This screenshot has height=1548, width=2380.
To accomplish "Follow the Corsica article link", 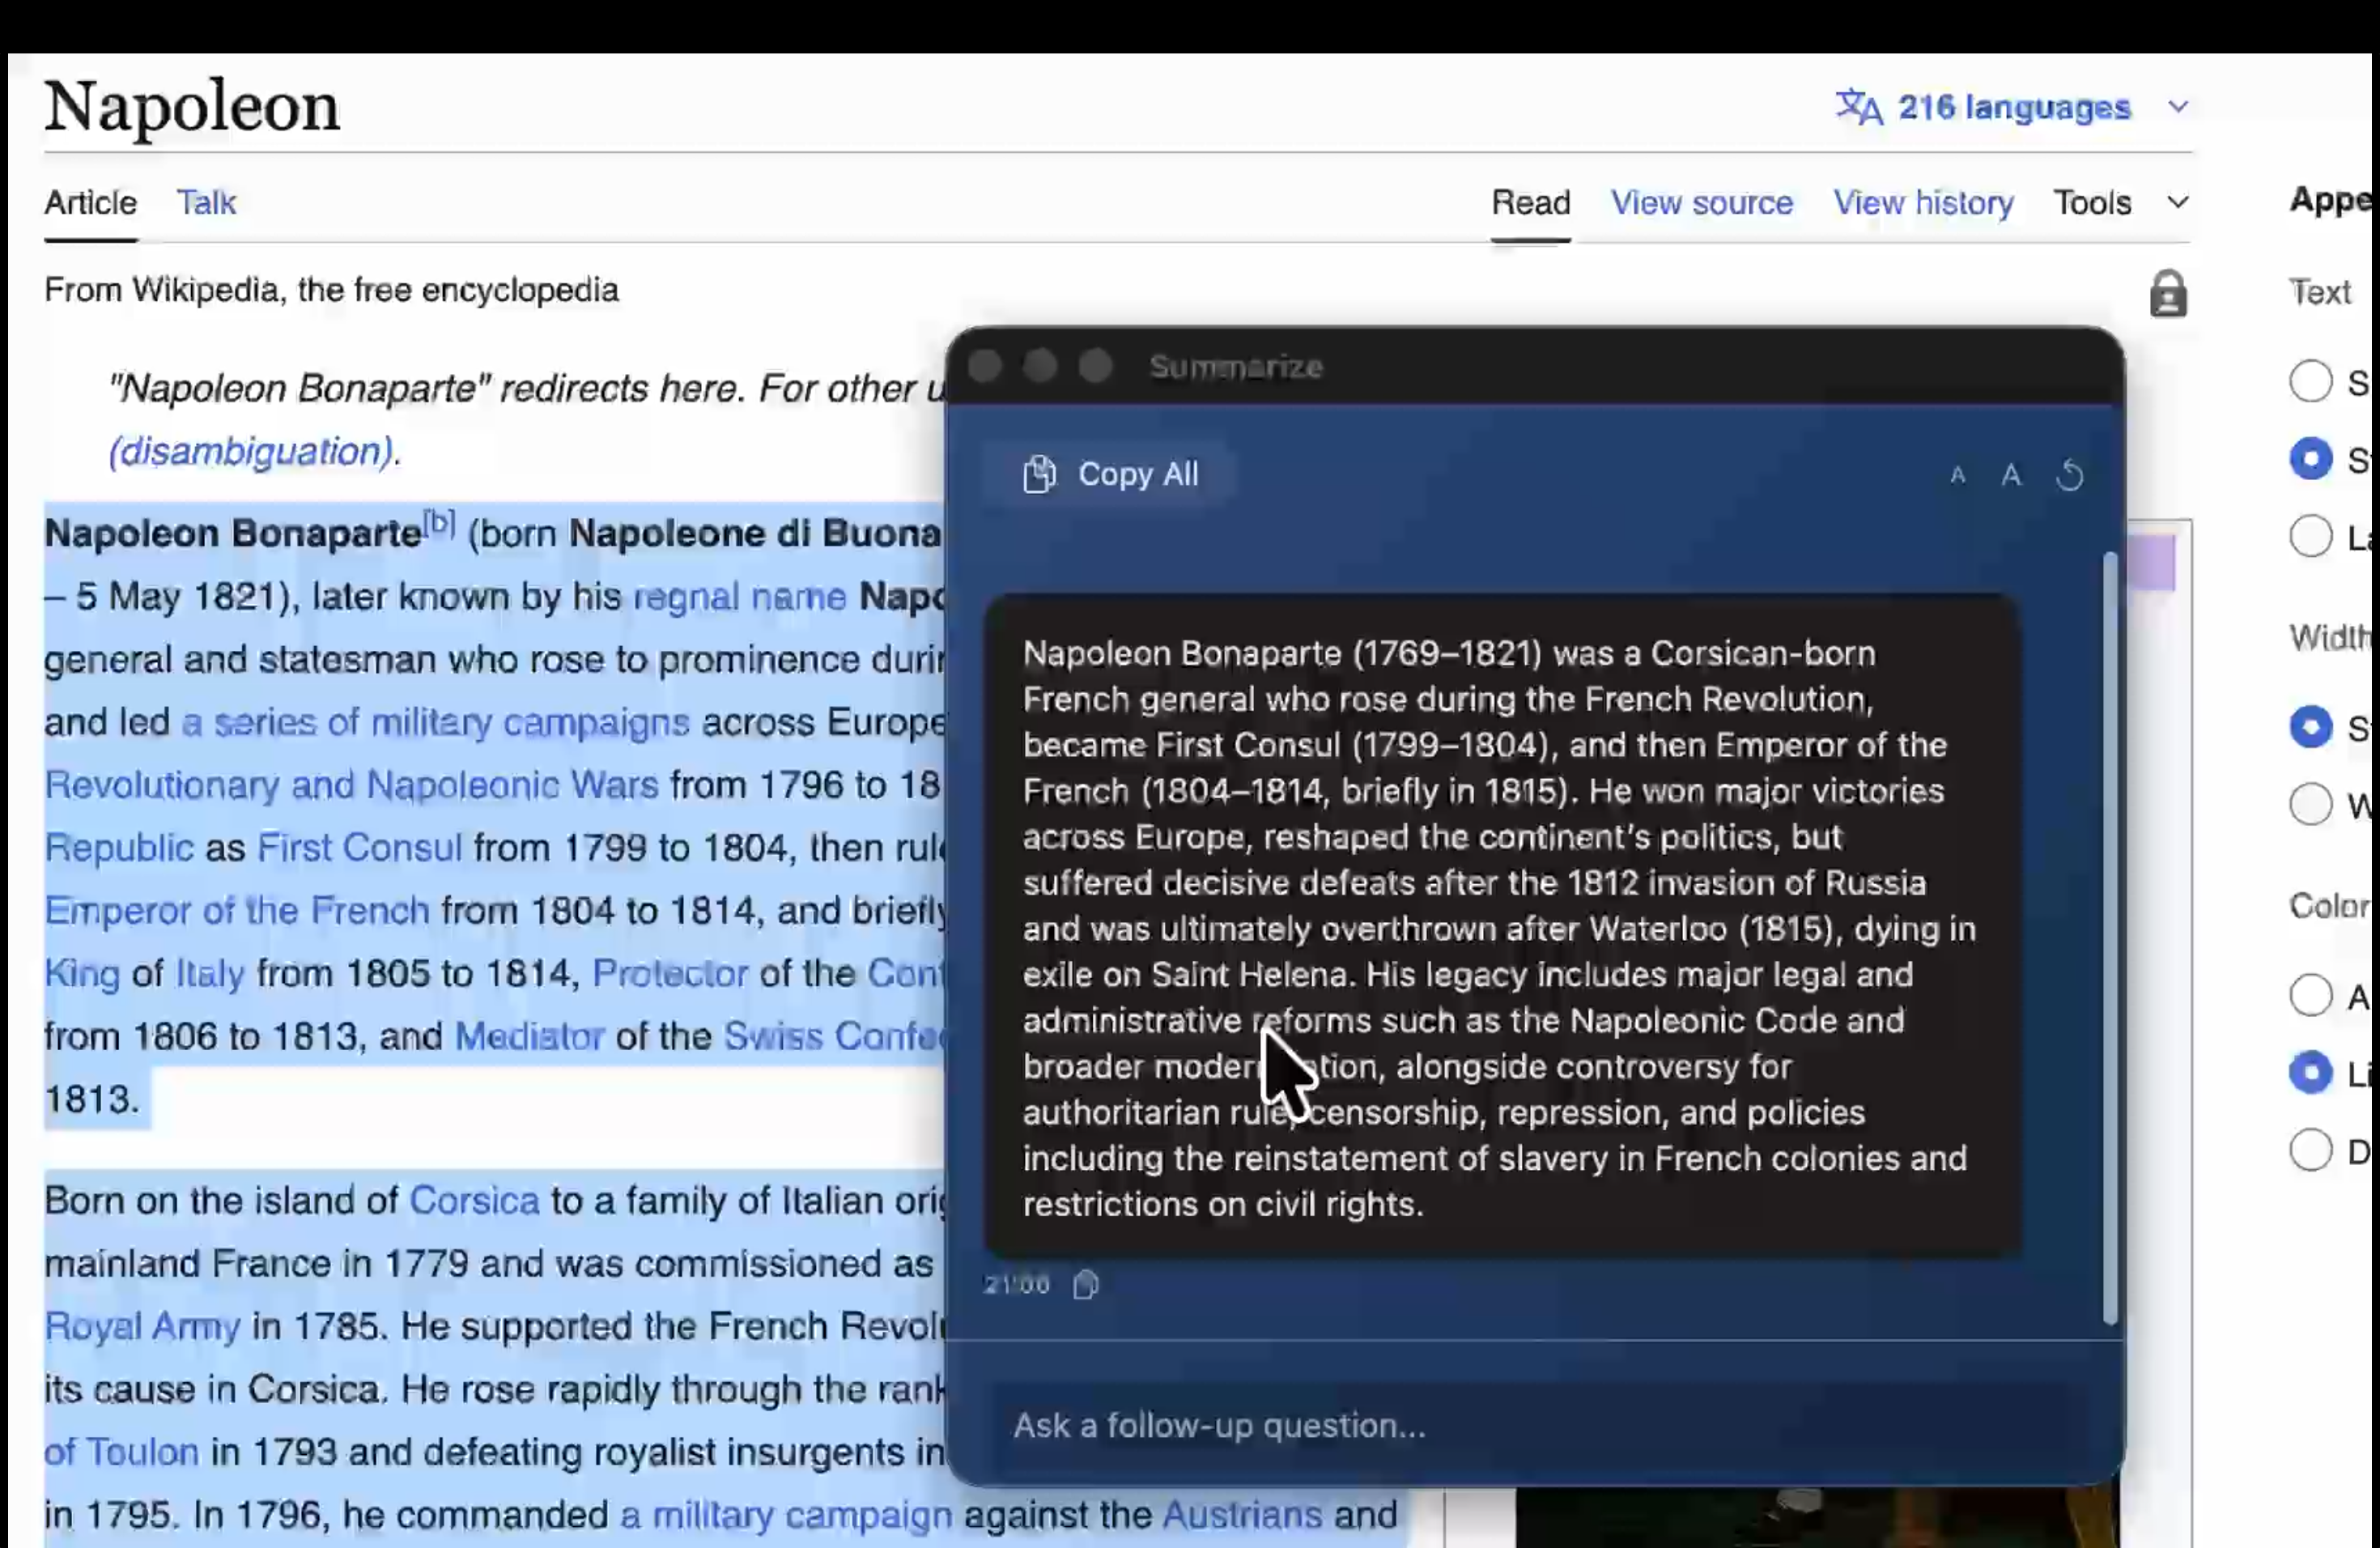I will (x=474, y=1200).
